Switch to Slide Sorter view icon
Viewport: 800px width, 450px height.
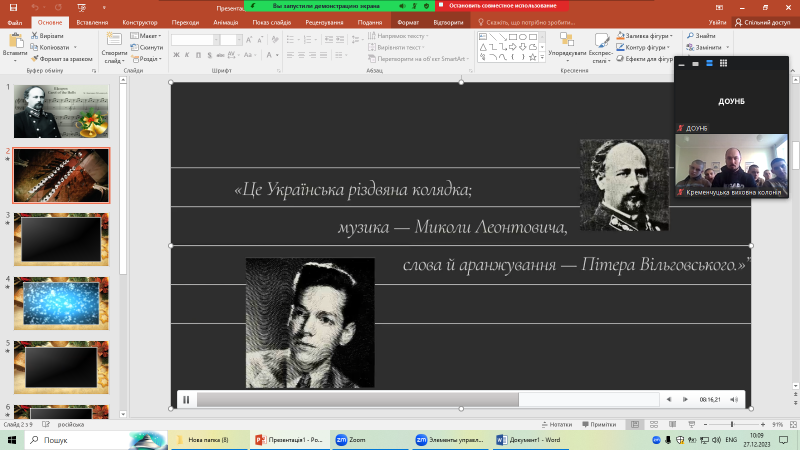[654, 424]
